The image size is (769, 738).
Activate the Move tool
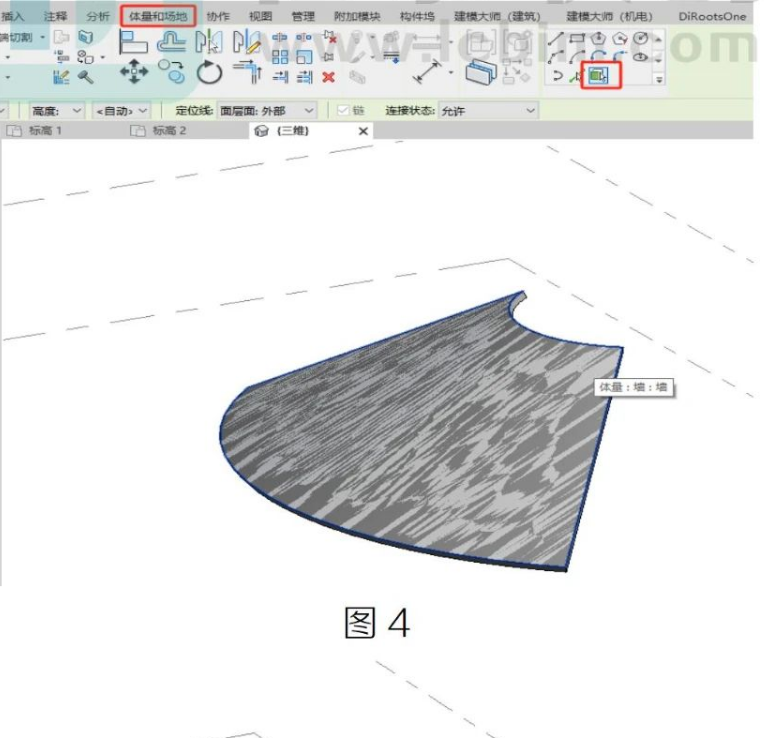tap(134, 72)
